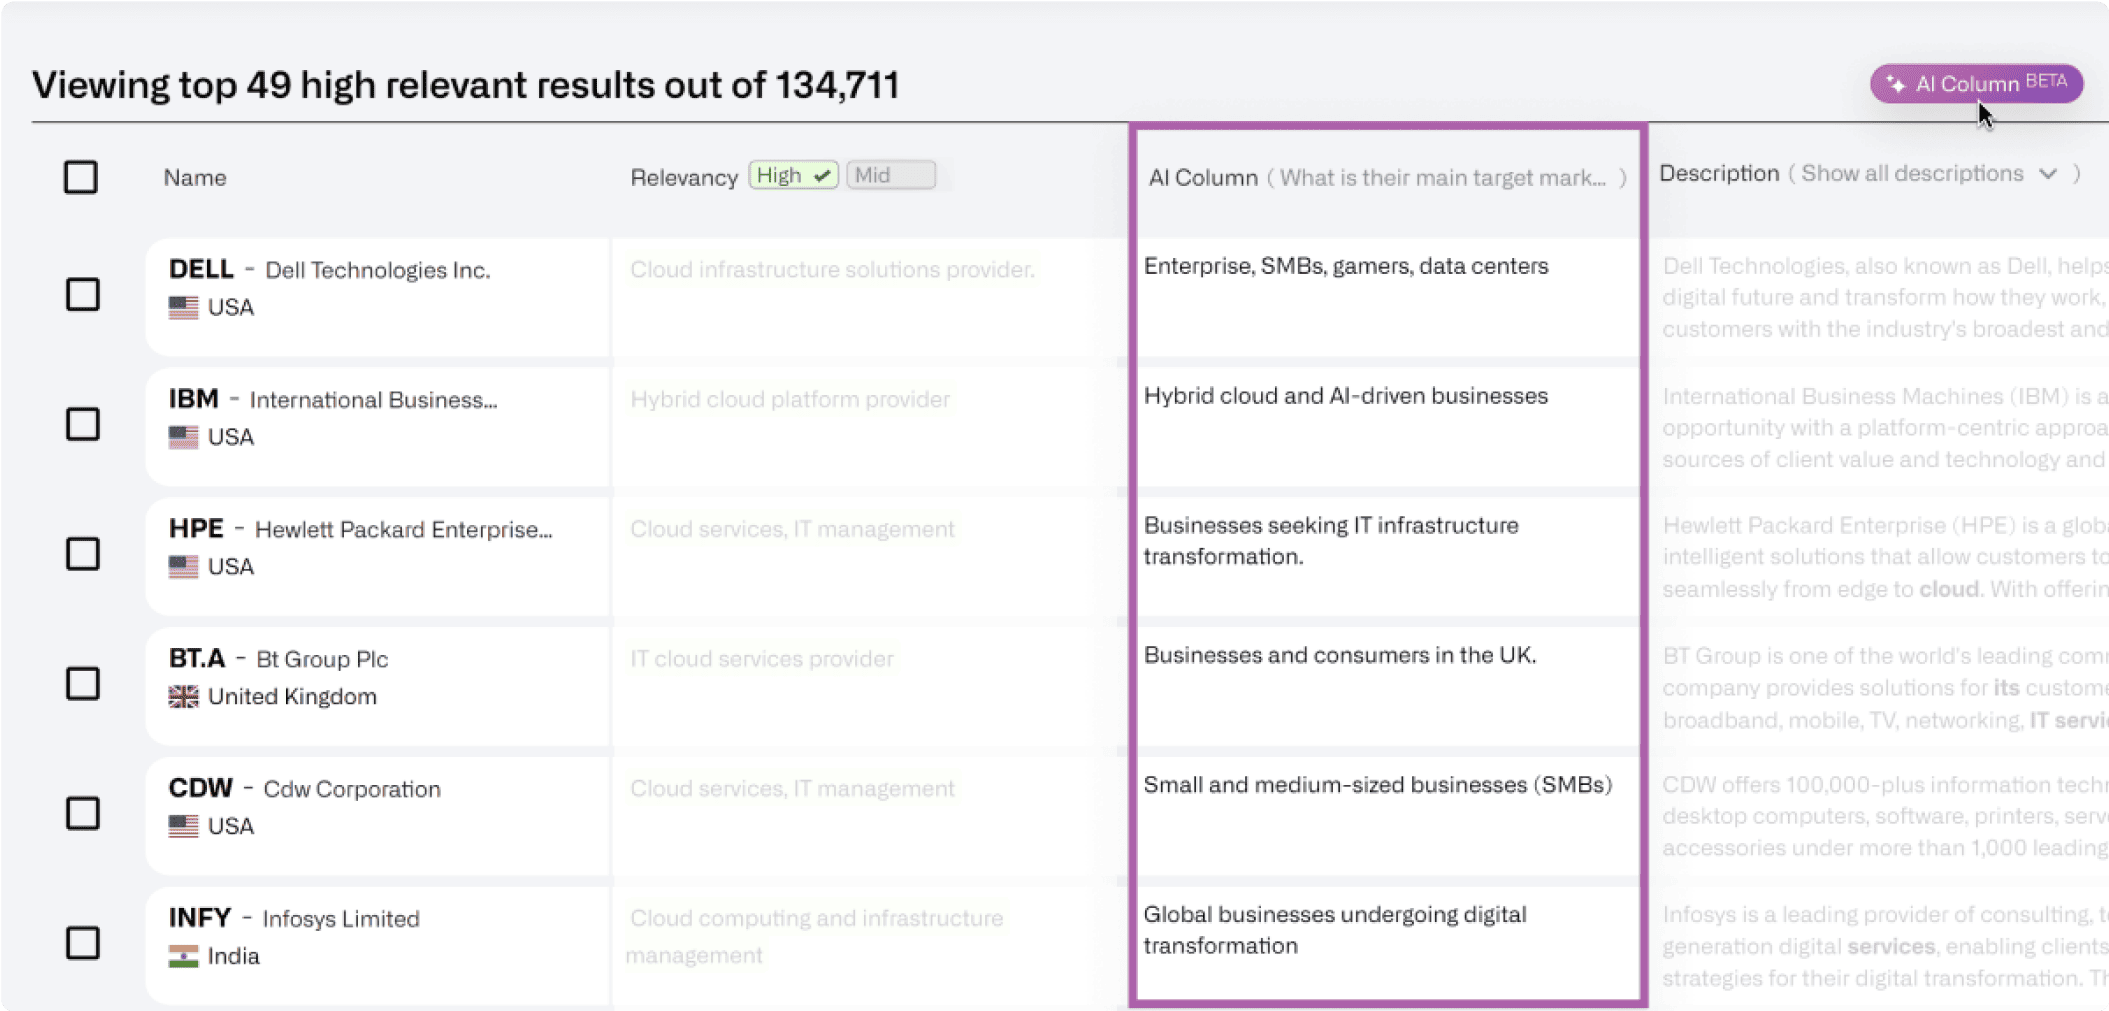
Task: Open the Description column chevron arrow
Action: coord(2048,174)
